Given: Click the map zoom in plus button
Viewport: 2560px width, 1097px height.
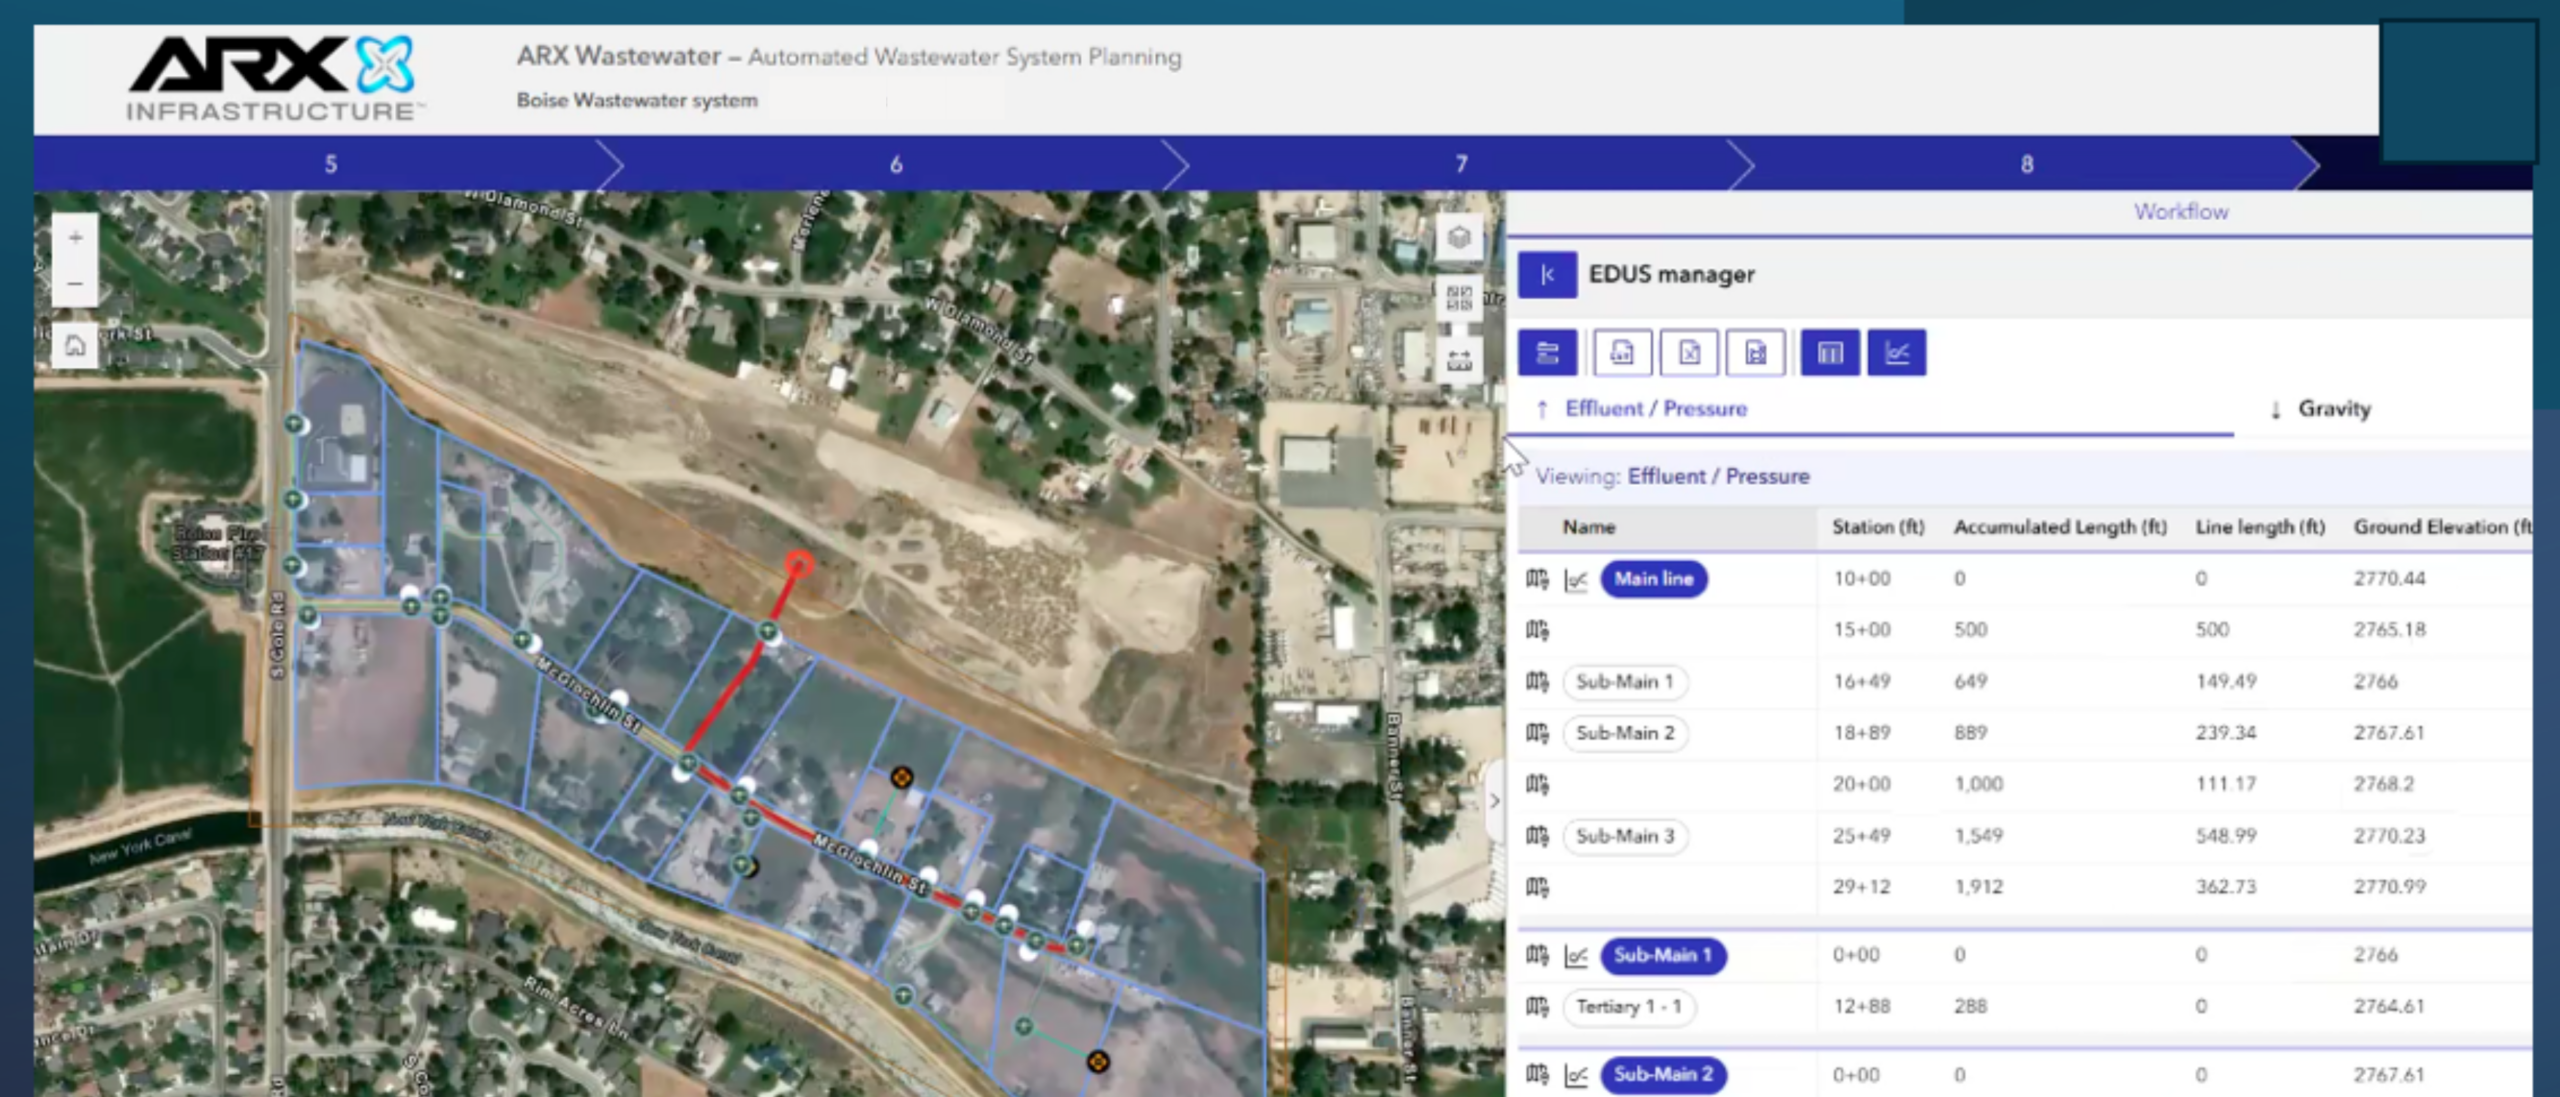Looking at the screenshot, I should (x=75, y=238).
